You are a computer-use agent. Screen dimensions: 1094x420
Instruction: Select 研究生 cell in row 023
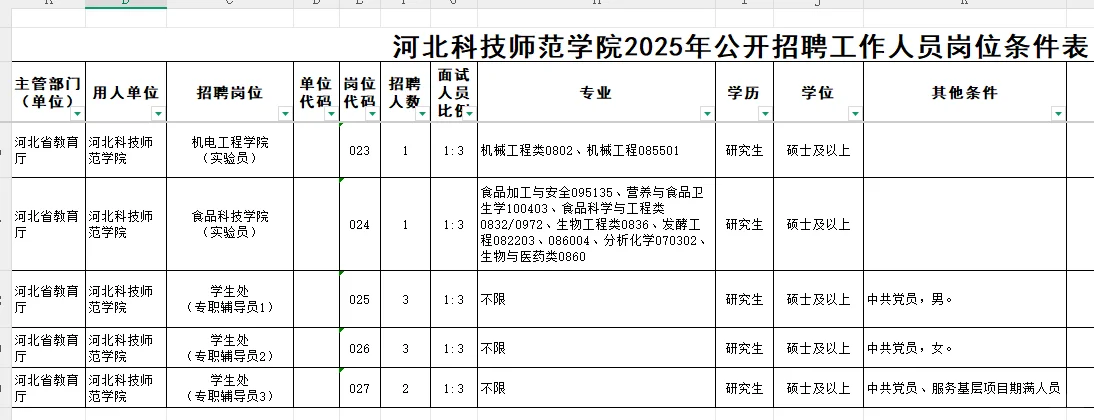pyautogui.click(x=744, y=150)
